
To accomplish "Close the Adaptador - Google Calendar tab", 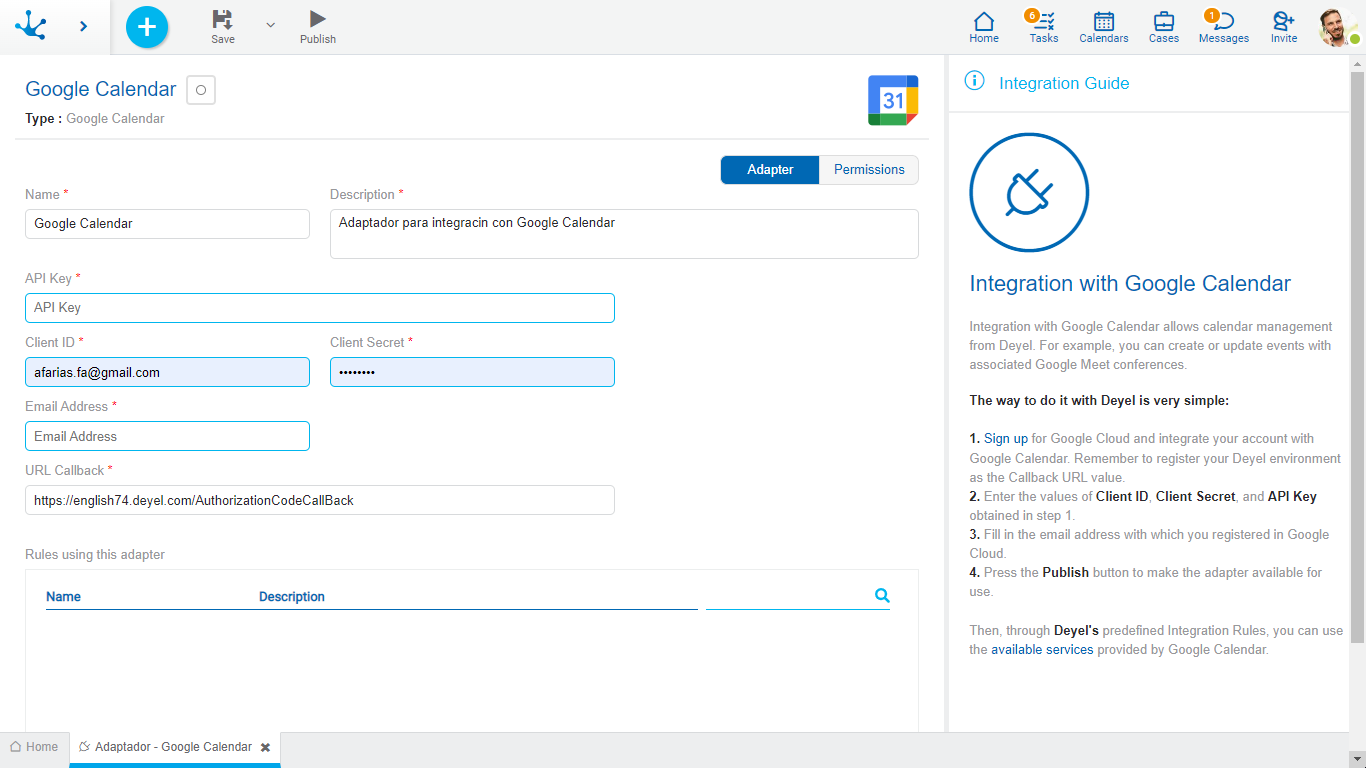I will coord(265,747).
